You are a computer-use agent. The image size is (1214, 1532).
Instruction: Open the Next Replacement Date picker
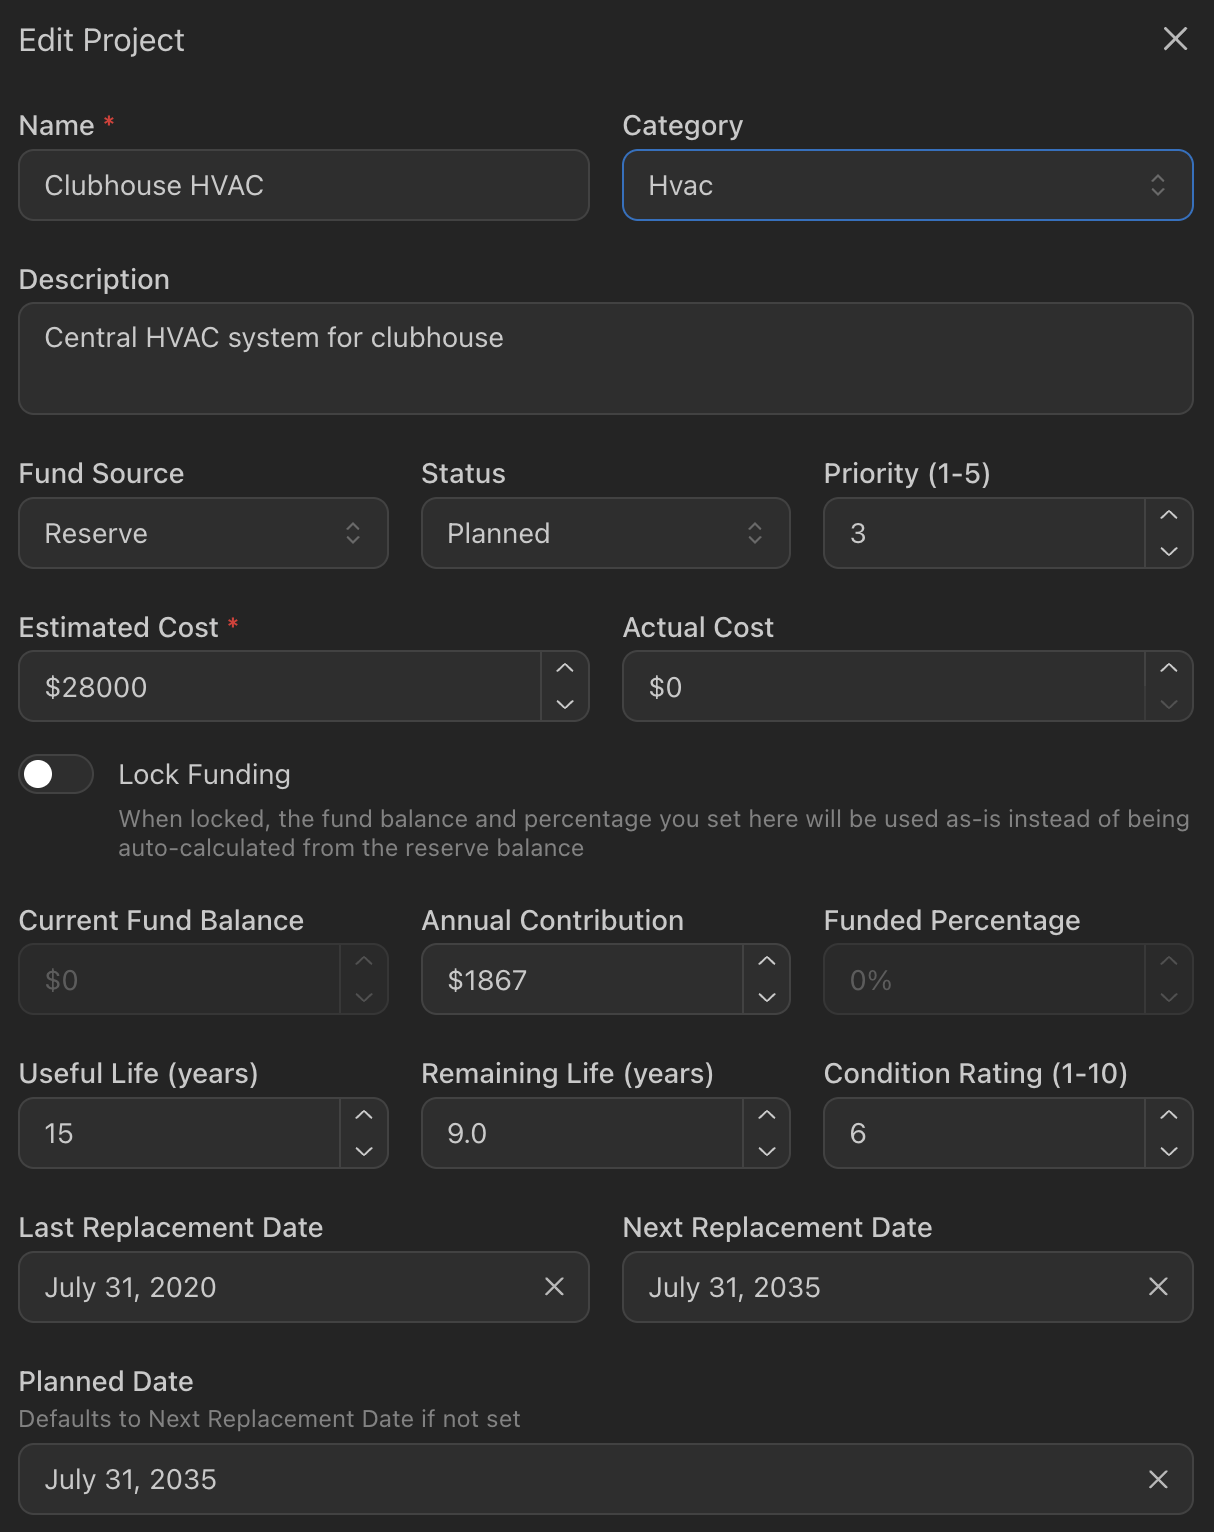[x=880, y=1287]
